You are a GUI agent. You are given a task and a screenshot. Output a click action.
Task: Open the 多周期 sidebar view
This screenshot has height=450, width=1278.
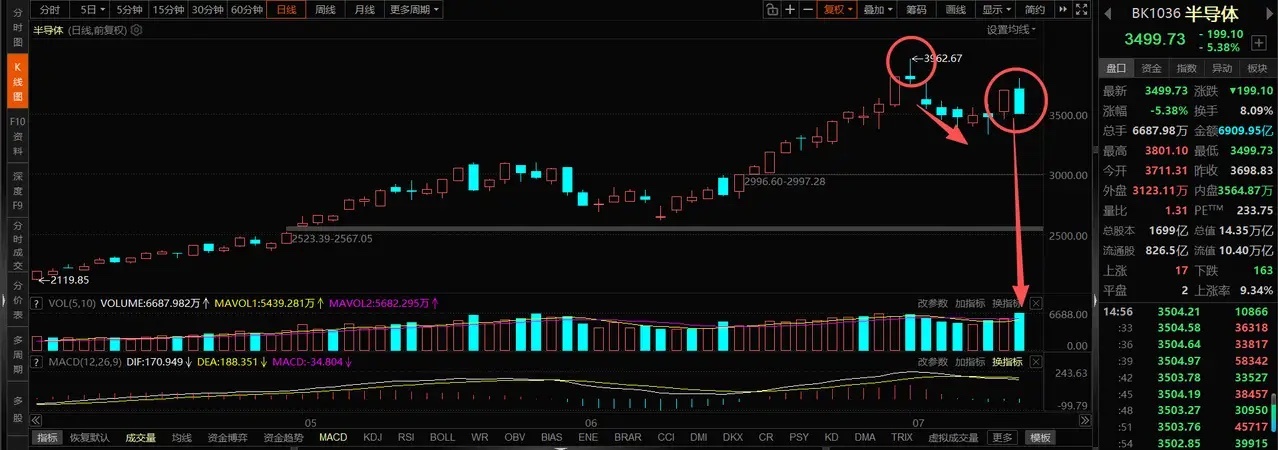coord(16,353)
